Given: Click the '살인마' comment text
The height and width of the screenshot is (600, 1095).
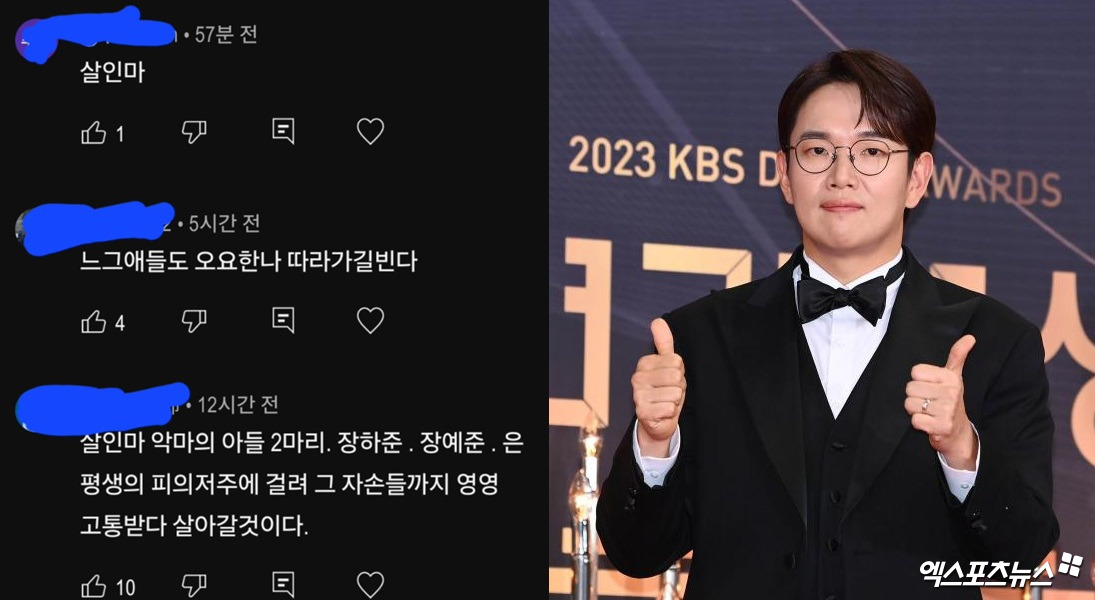Looking at the screenshot, I should tap(112, 72).
